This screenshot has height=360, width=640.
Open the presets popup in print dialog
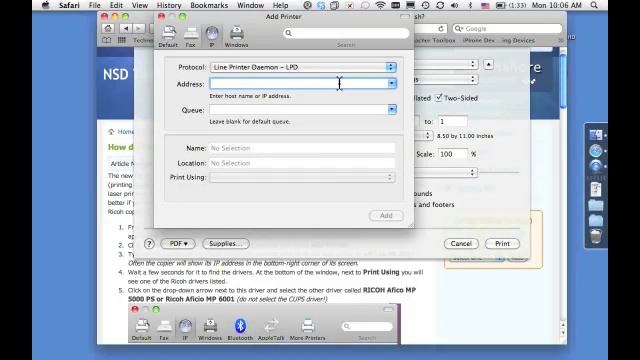[x=446, y=79]
